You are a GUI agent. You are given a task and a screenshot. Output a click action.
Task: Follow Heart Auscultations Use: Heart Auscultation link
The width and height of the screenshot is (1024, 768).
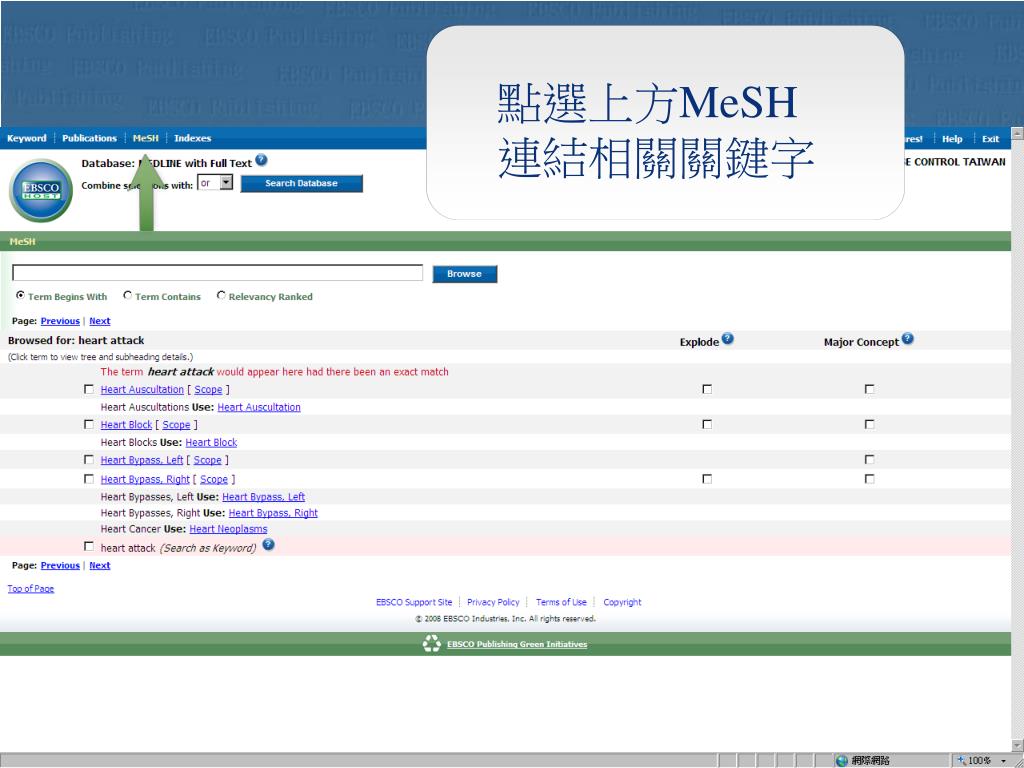pyautogui.click(x=259, y=407)
